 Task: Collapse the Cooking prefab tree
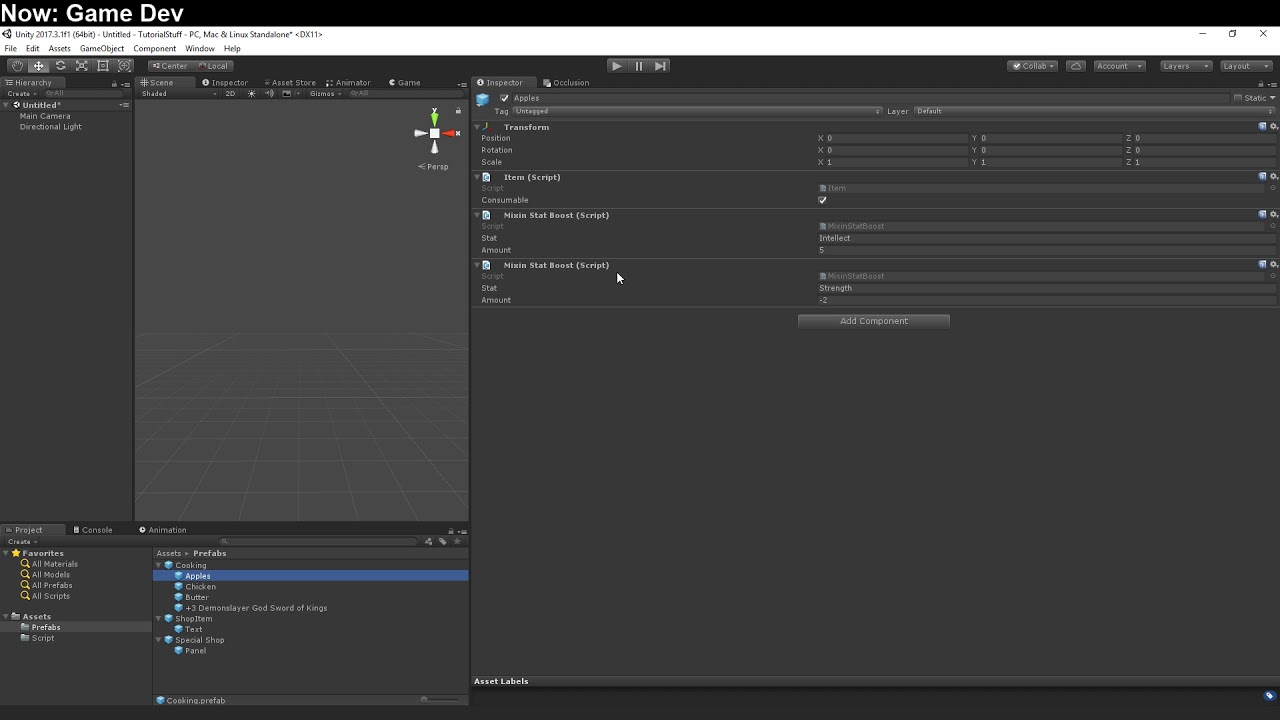158,566
